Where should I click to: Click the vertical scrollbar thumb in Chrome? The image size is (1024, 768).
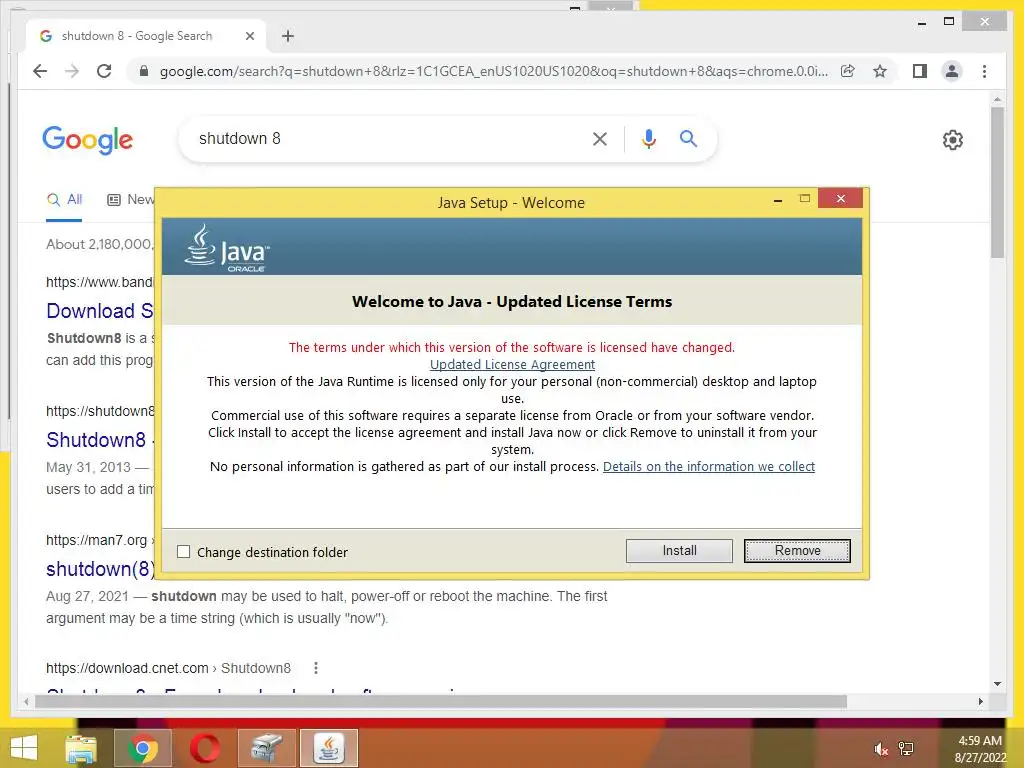click(x=997, y=182)
